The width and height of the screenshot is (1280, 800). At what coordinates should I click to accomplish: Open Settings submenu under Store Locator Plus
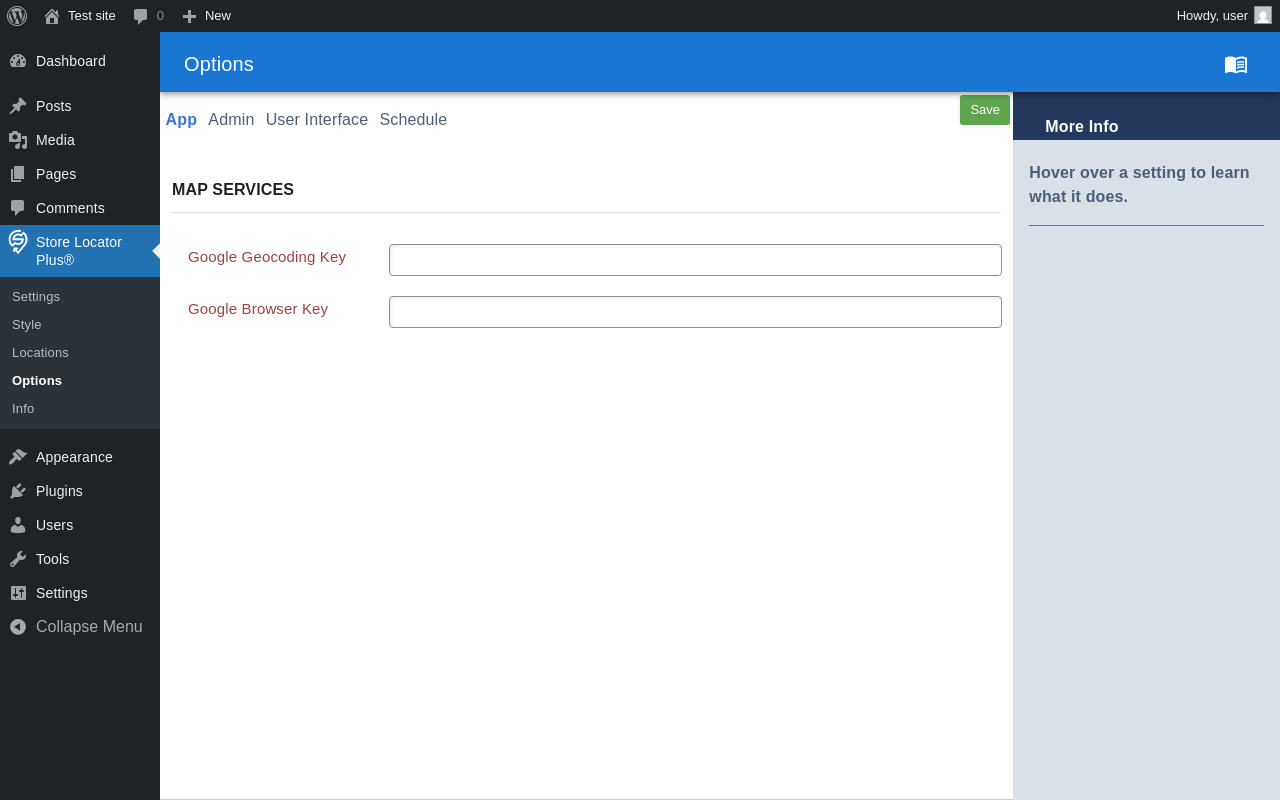click(x=36, y=297)
